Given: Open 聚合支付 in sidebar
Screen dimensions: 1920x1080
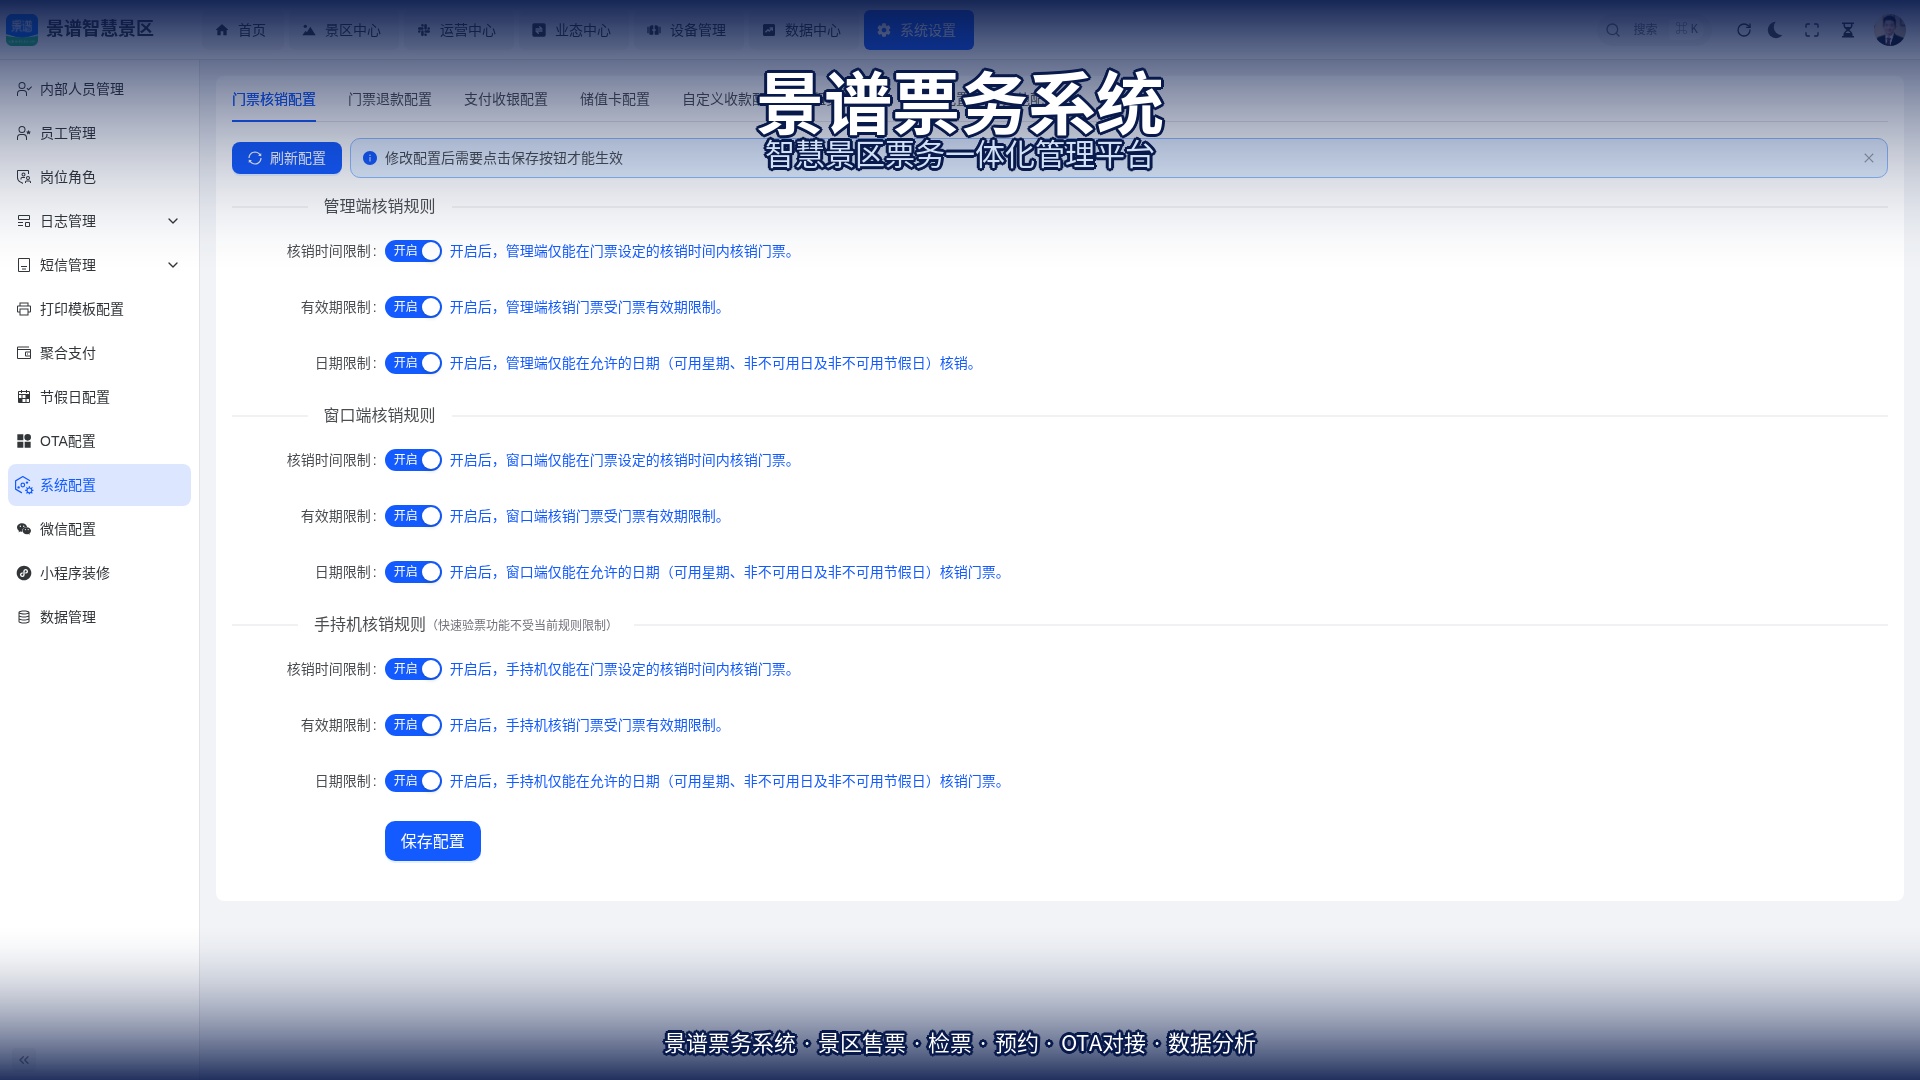Looking at the screenshot, I should coord(99,353).
